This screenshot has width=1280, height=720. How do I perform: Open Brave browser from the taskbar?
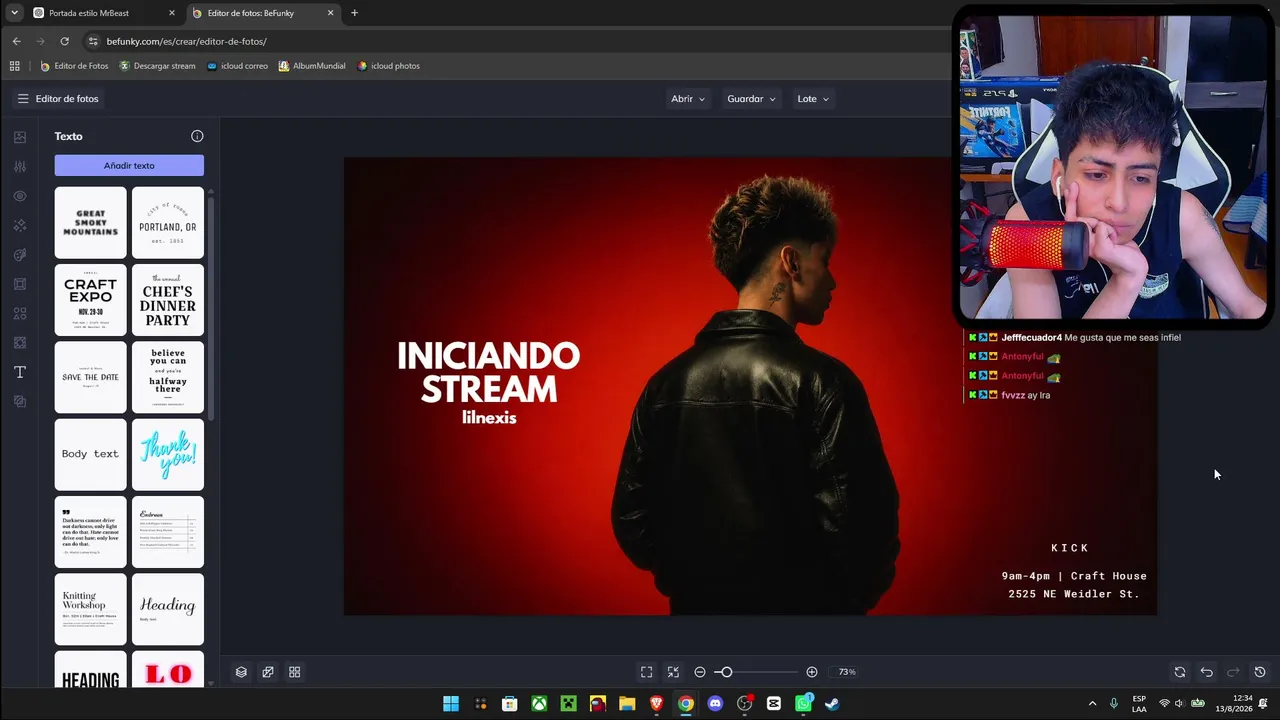click(x=656, y=704)
